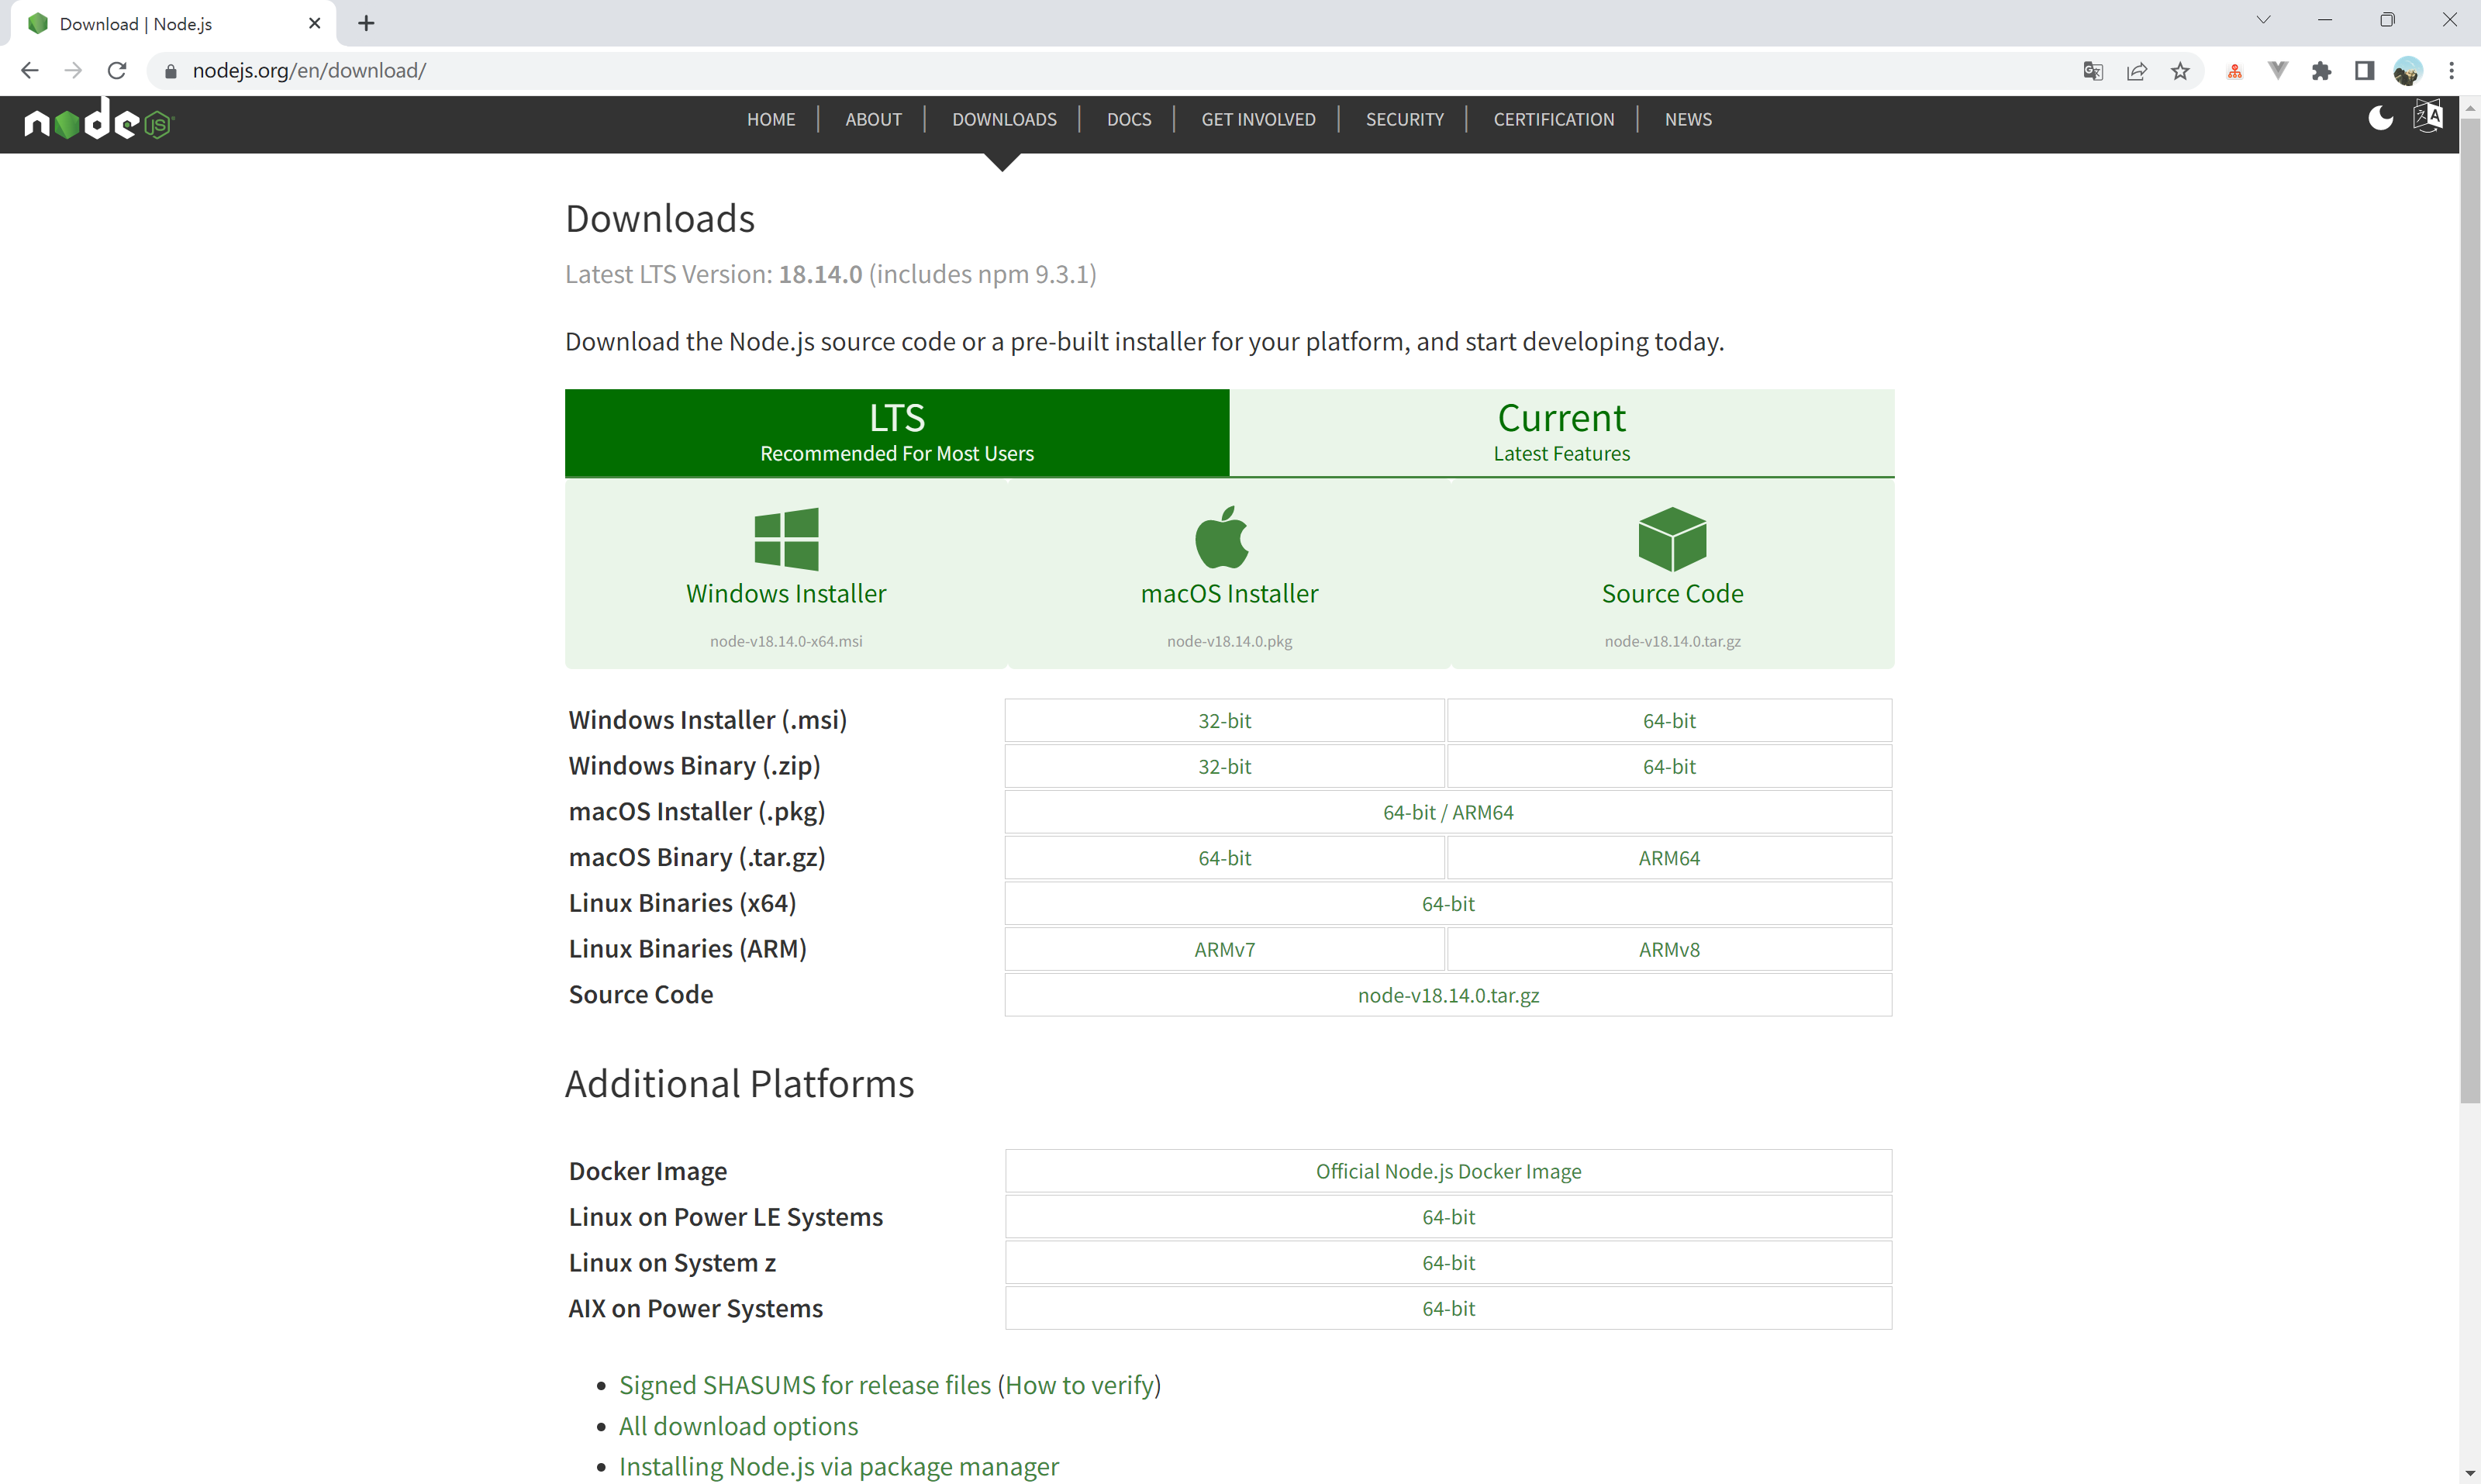Click the macOS Installer apple icon
2481x1484 pixels.
[1222, 537]
